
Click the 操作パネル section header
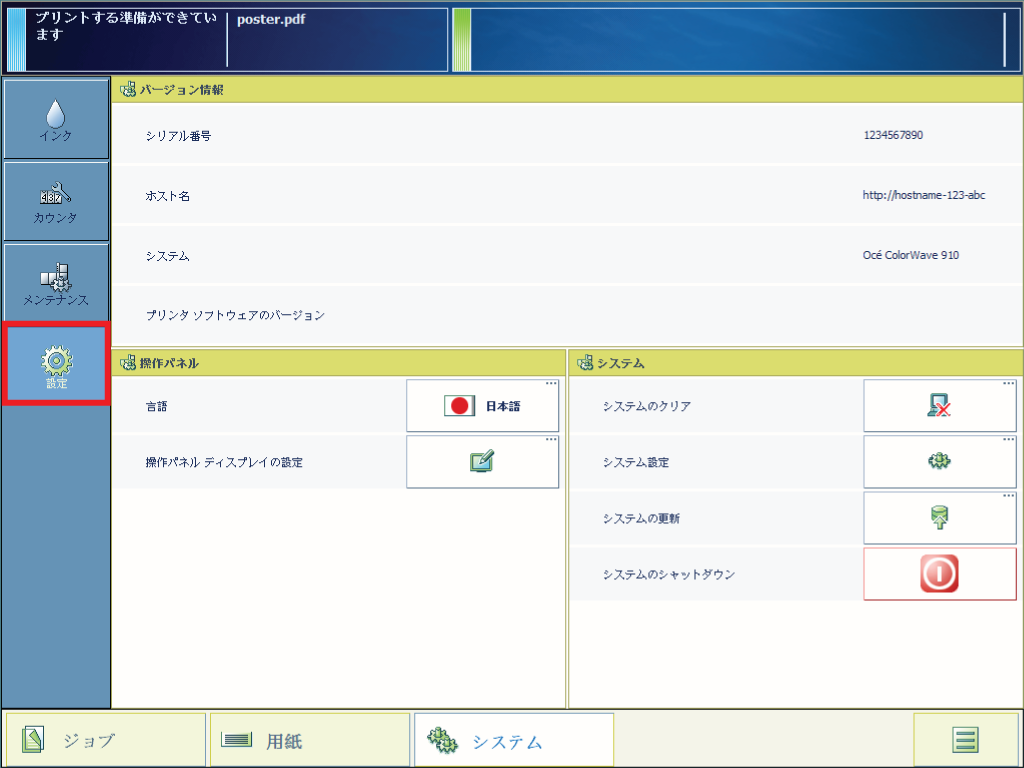338,363
